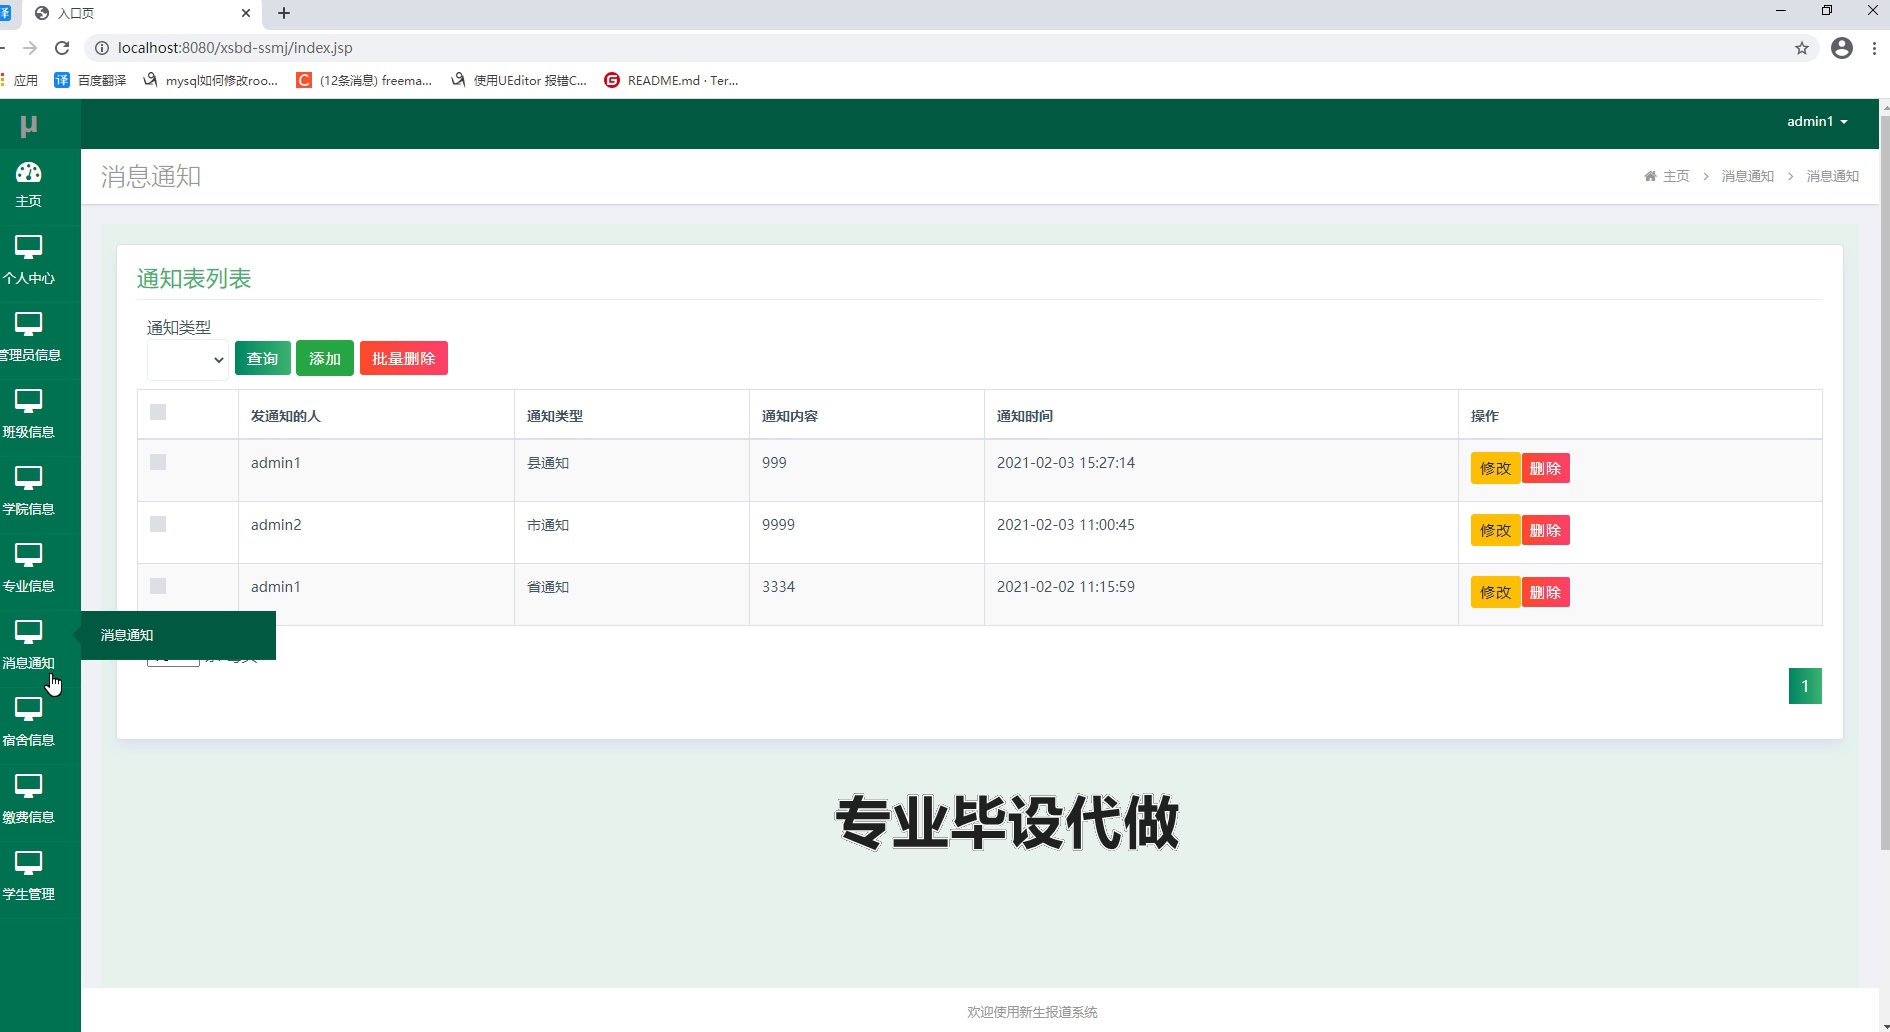This screenshot has height=1032, width=1890.
Task: Select the 学生管理 sidebar icon
Action: (x=27, y=875)
